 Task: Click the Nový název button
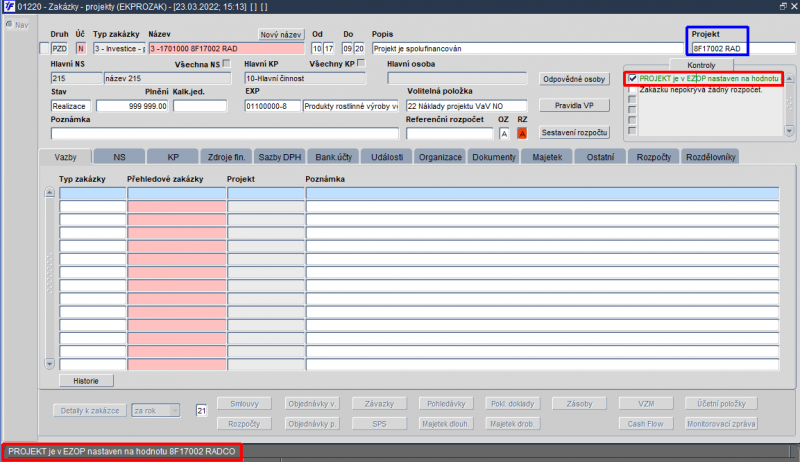(281, 35)
